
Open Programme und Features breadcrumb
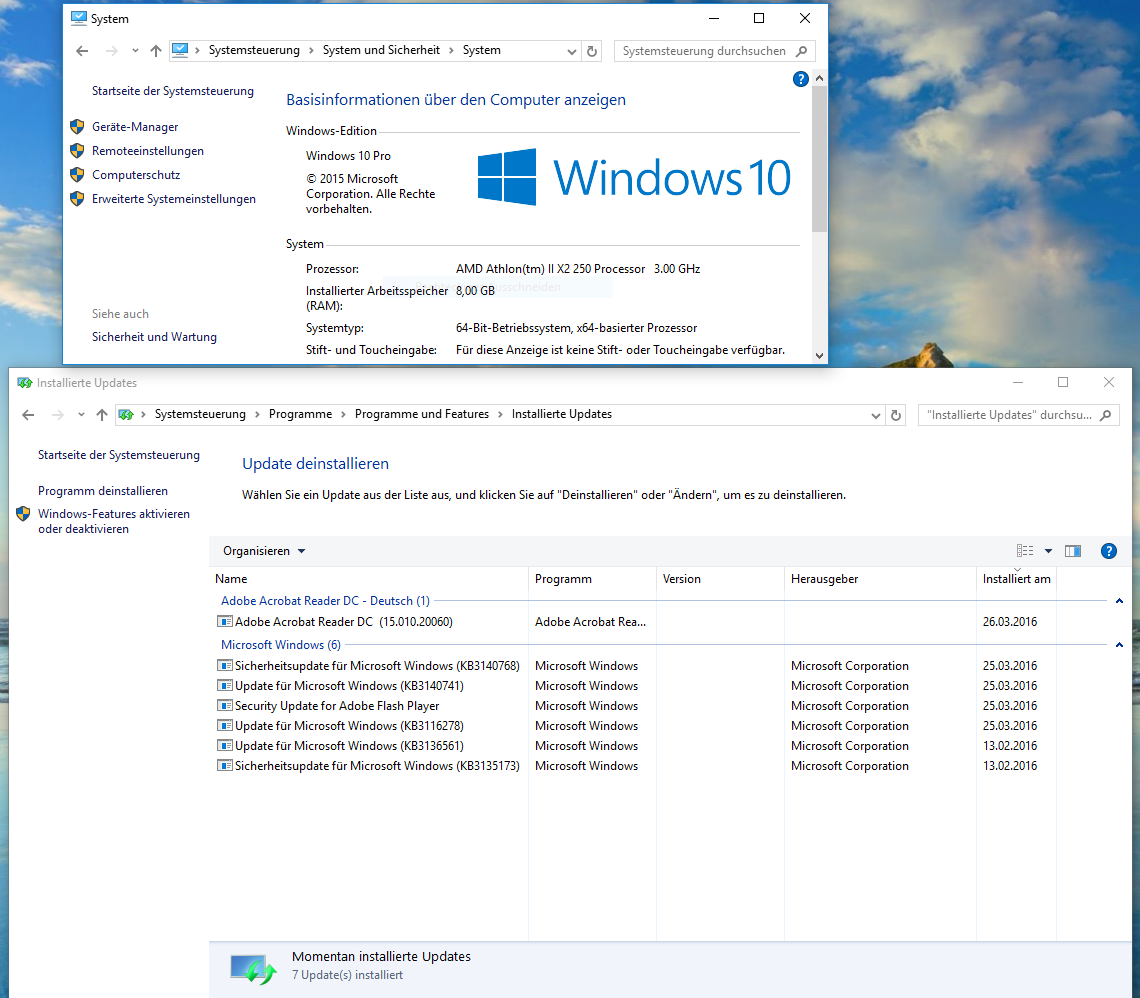[422, 414]
